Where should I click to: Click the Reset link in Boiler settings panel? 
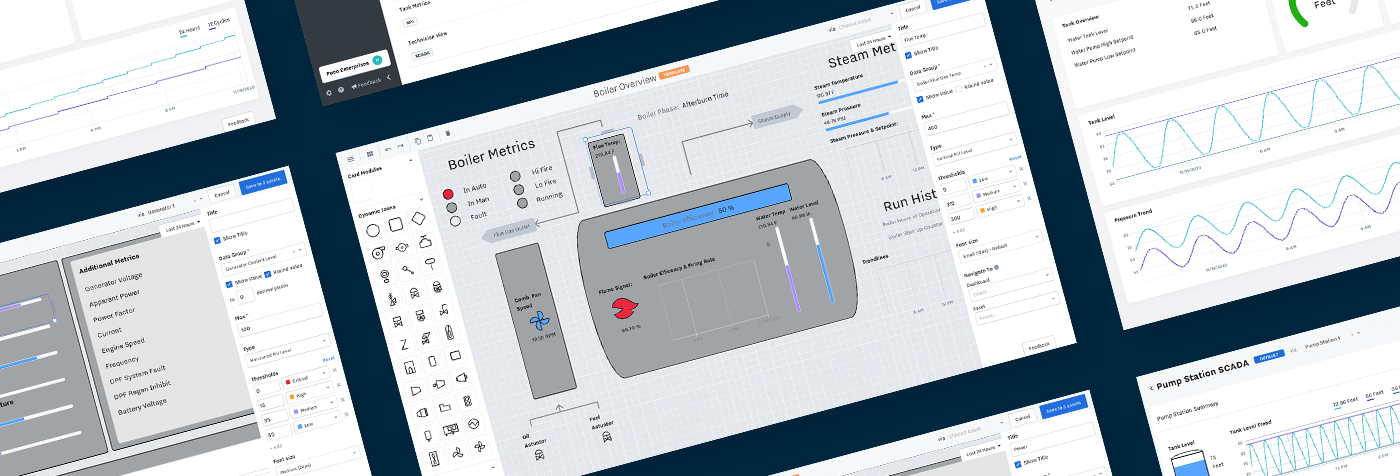point(1015,158)
